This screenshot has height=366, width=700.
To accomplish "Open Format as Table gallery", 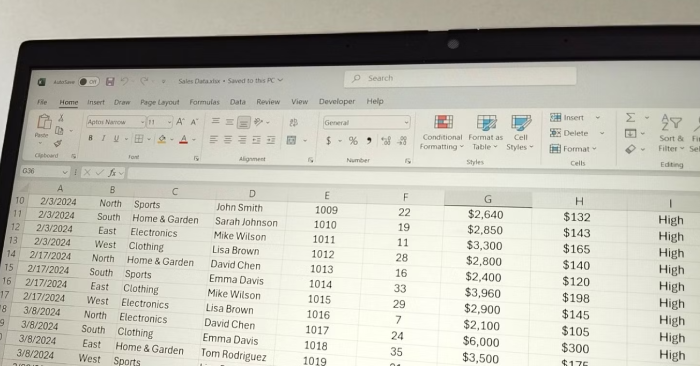I will tap(485, 133).
